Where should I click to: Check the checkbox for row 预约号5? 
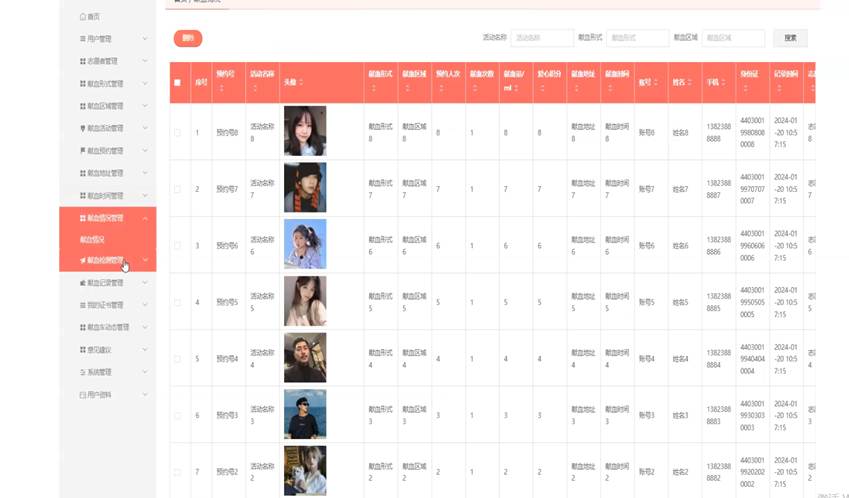click(178, 303)
